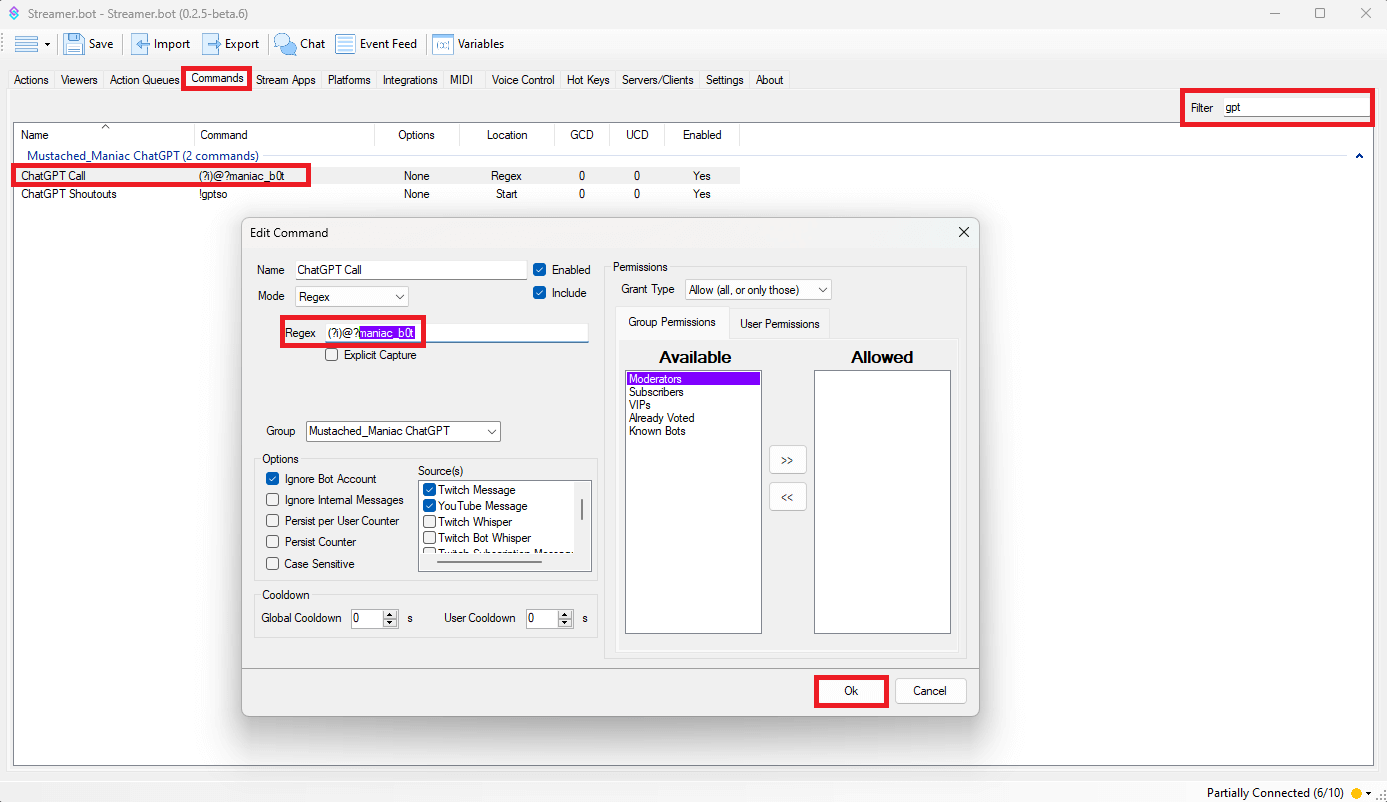Screen dimensions: 1387x802
Task: Open the Chat window icon
Action: click(x=285, y=44)
